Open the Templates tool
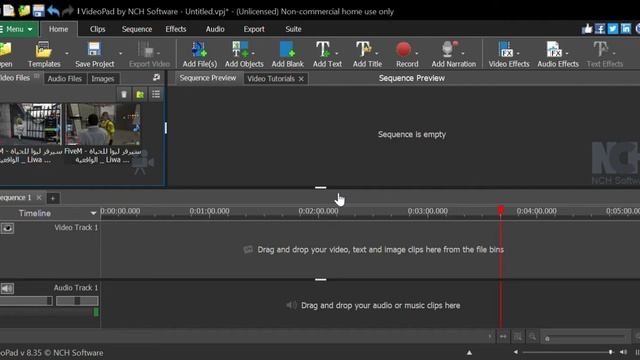 [x=44, y=54]
